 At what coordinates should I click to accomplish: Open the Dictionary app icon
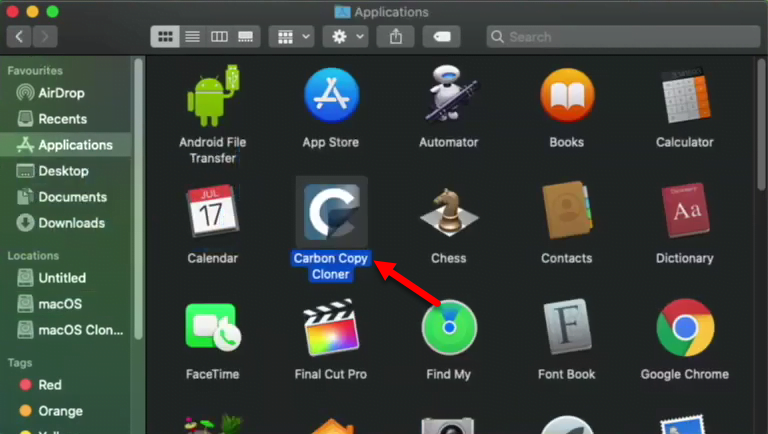click(x=685, y=210)
